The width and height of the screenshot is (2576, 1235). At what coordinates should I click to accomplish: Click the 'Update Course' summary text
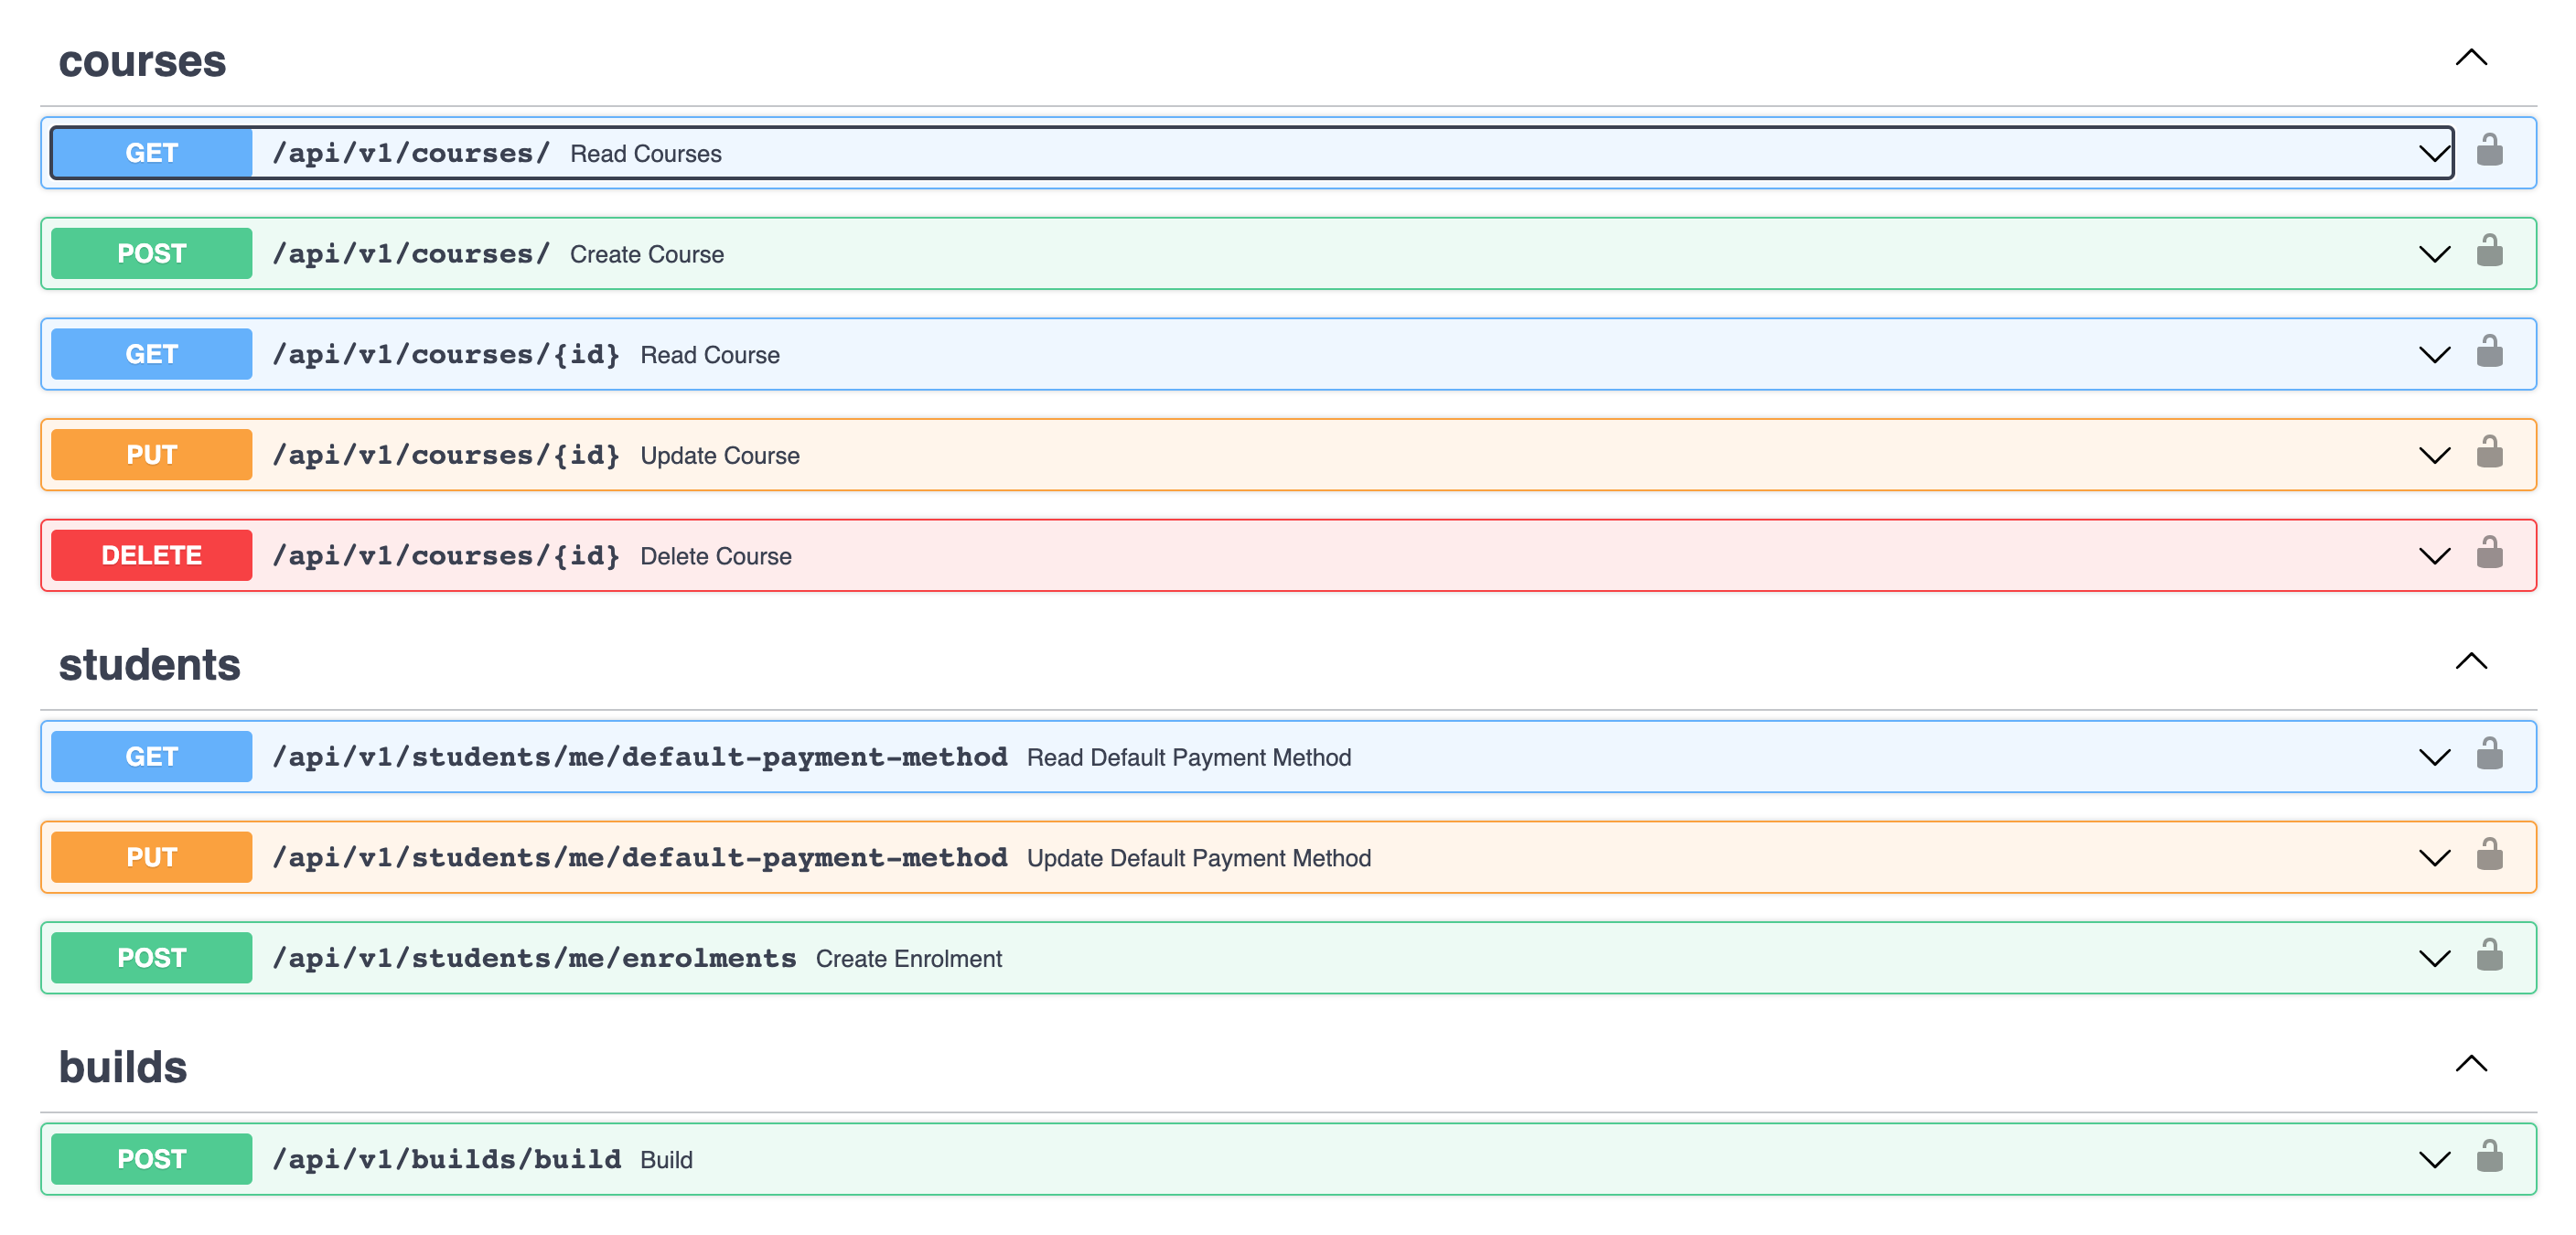click(x=720, y=456)
